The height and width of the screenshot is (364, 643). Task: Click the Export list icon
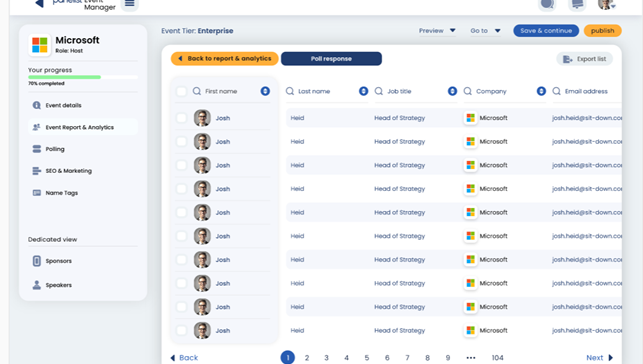(x=568, y=59)
